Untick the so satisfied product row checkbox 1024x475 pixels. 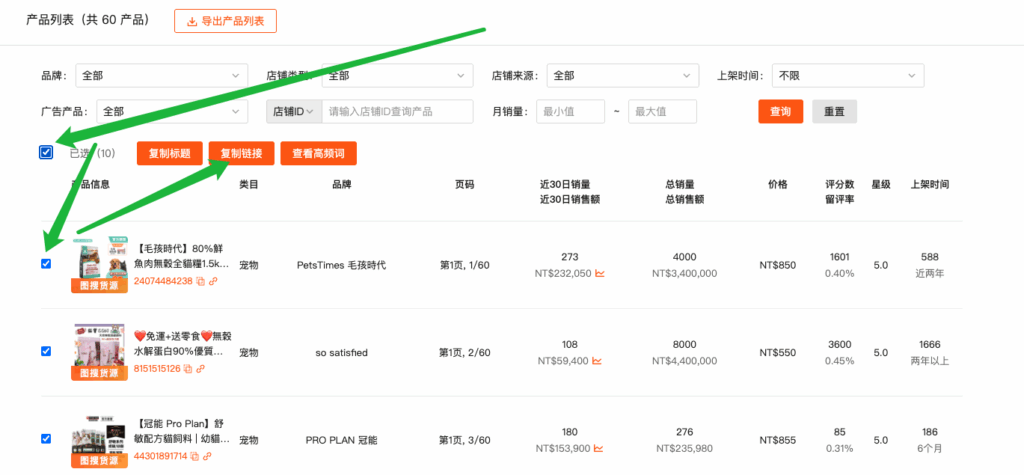point(46,351)
